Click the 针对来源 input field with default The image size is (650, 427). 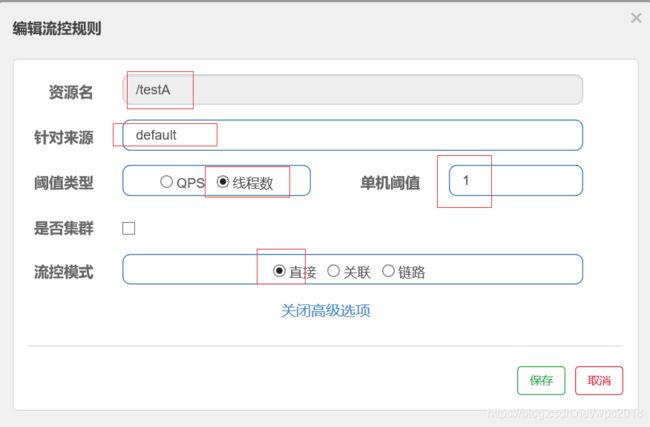pyautogui.click(x=353, y=135)
